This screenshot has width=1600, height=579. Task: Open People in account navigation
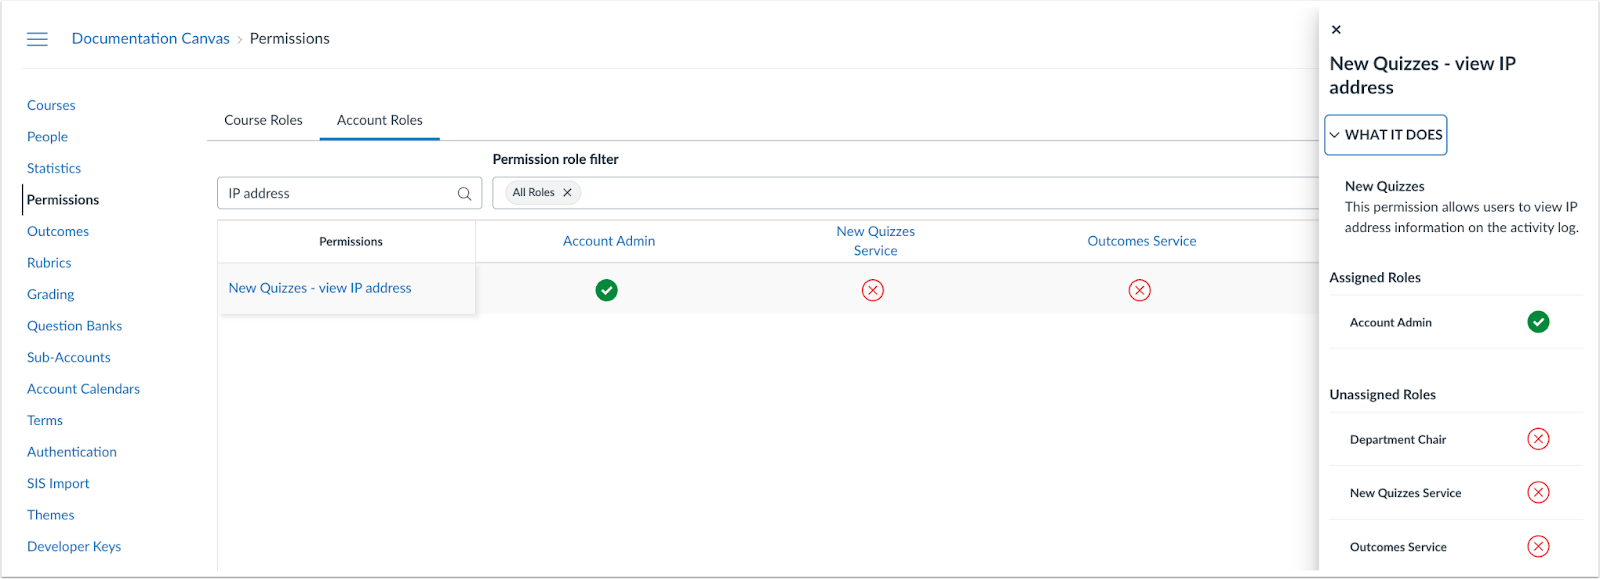(x=47, y=137)
